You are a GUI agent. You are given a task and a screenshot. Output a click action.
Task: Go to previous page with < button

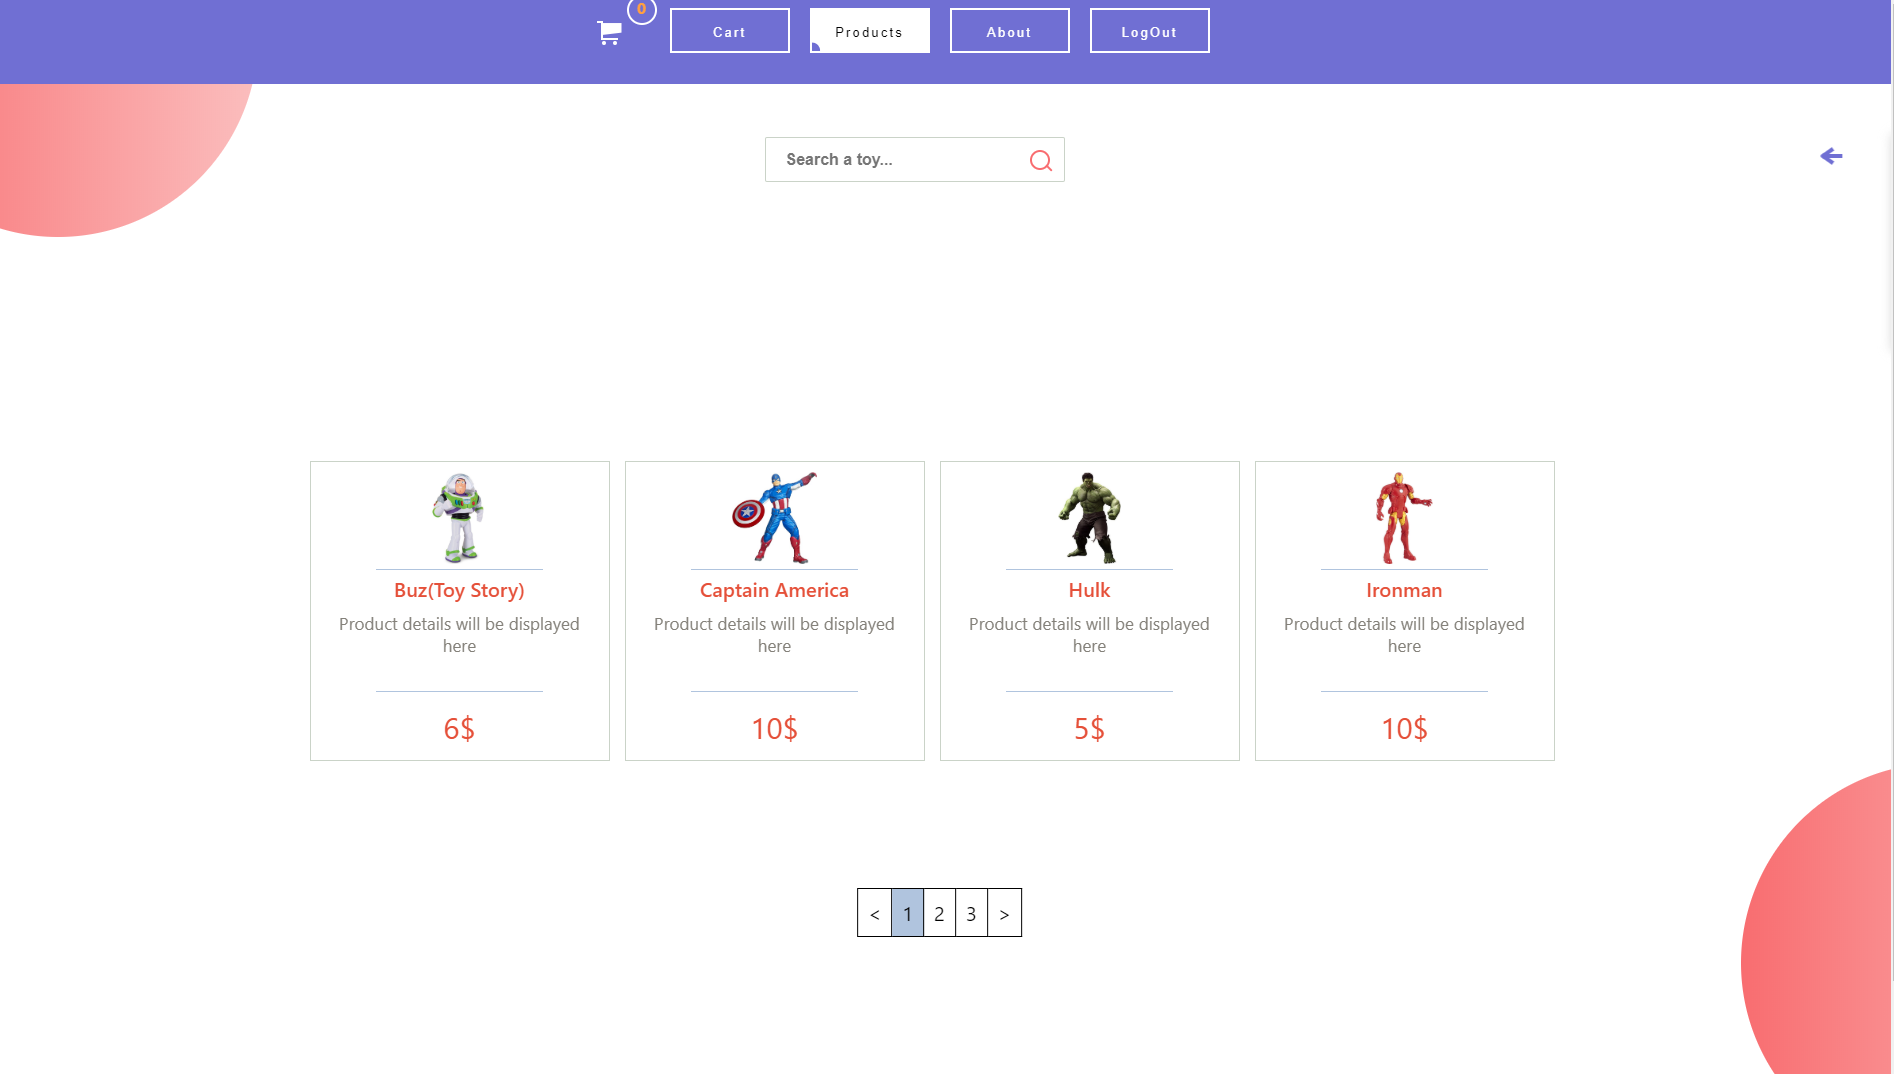pyautogui.click(x=875, y=913)
